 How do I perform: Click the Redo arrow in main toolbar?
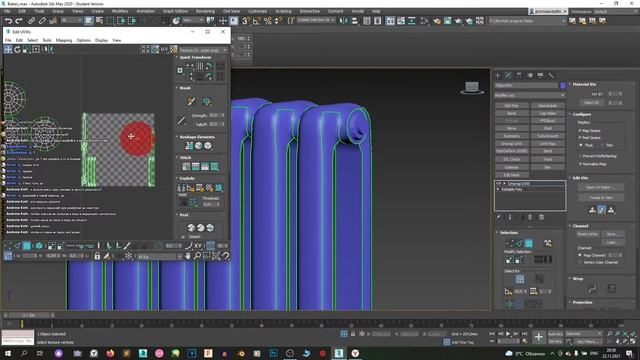click(x=19, y=21)
